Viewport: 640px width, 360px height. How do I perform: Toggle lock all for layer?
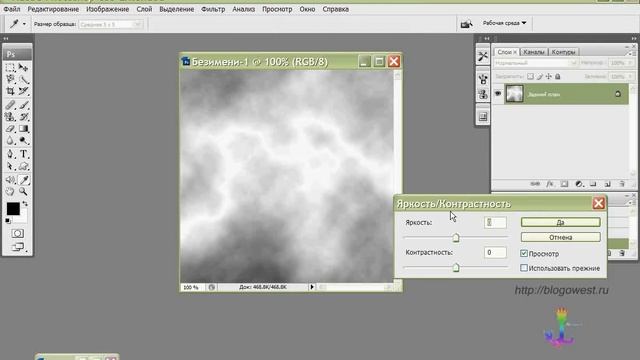click(x=558, y=76)
